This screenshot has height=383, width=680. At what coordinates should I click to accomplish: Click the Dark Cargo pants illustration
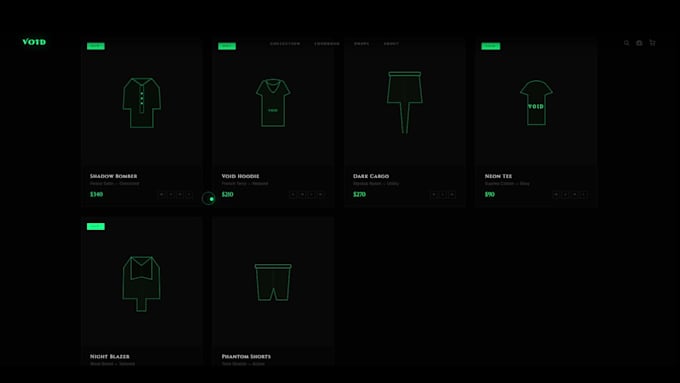click(x=405, y=102)
